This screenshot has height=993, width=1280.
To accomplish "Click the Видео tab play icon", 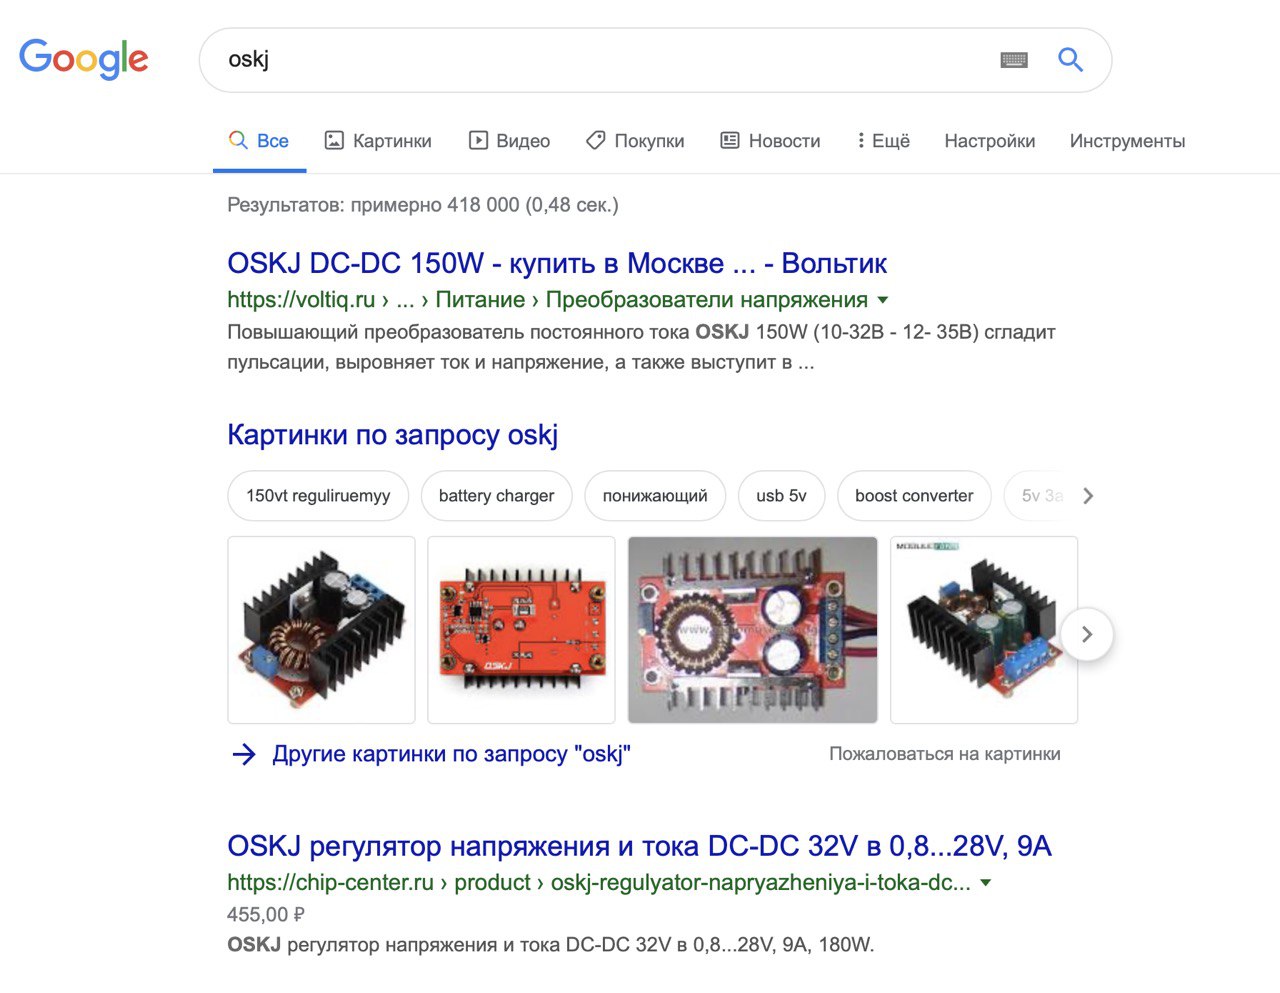I will (478, 141).
